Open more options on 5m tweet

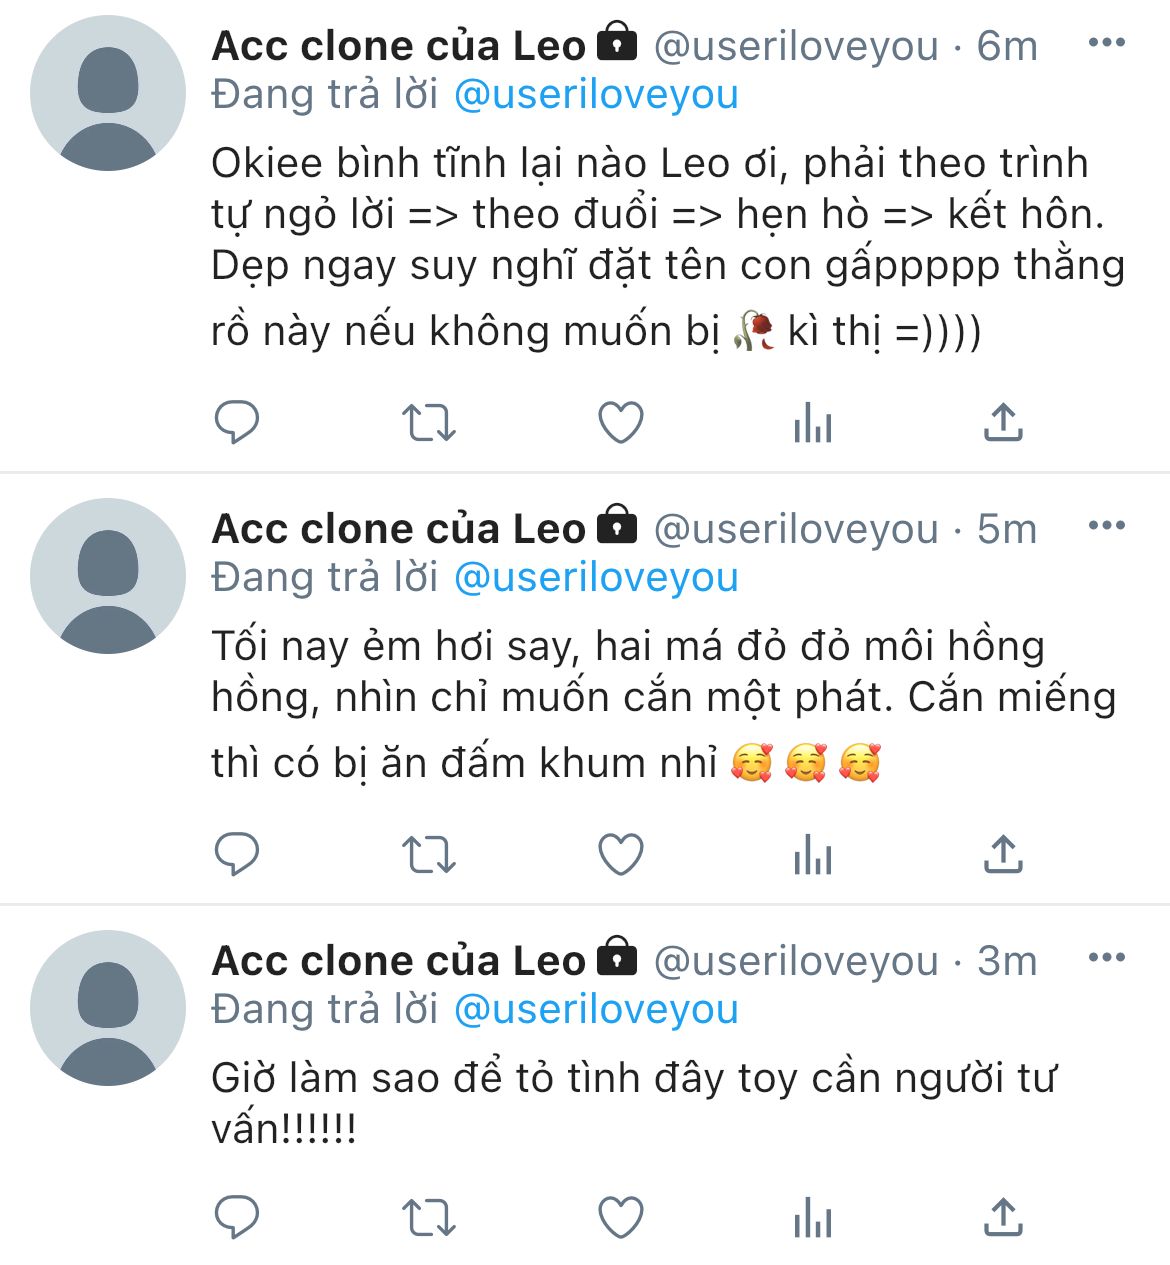coord(1106,526)
